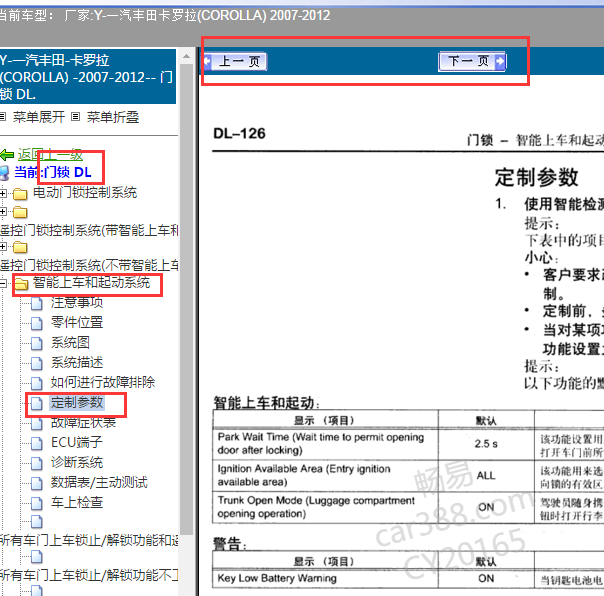Click the 返回上一级 green back link
604x596 pixels.
click(50, 155)
